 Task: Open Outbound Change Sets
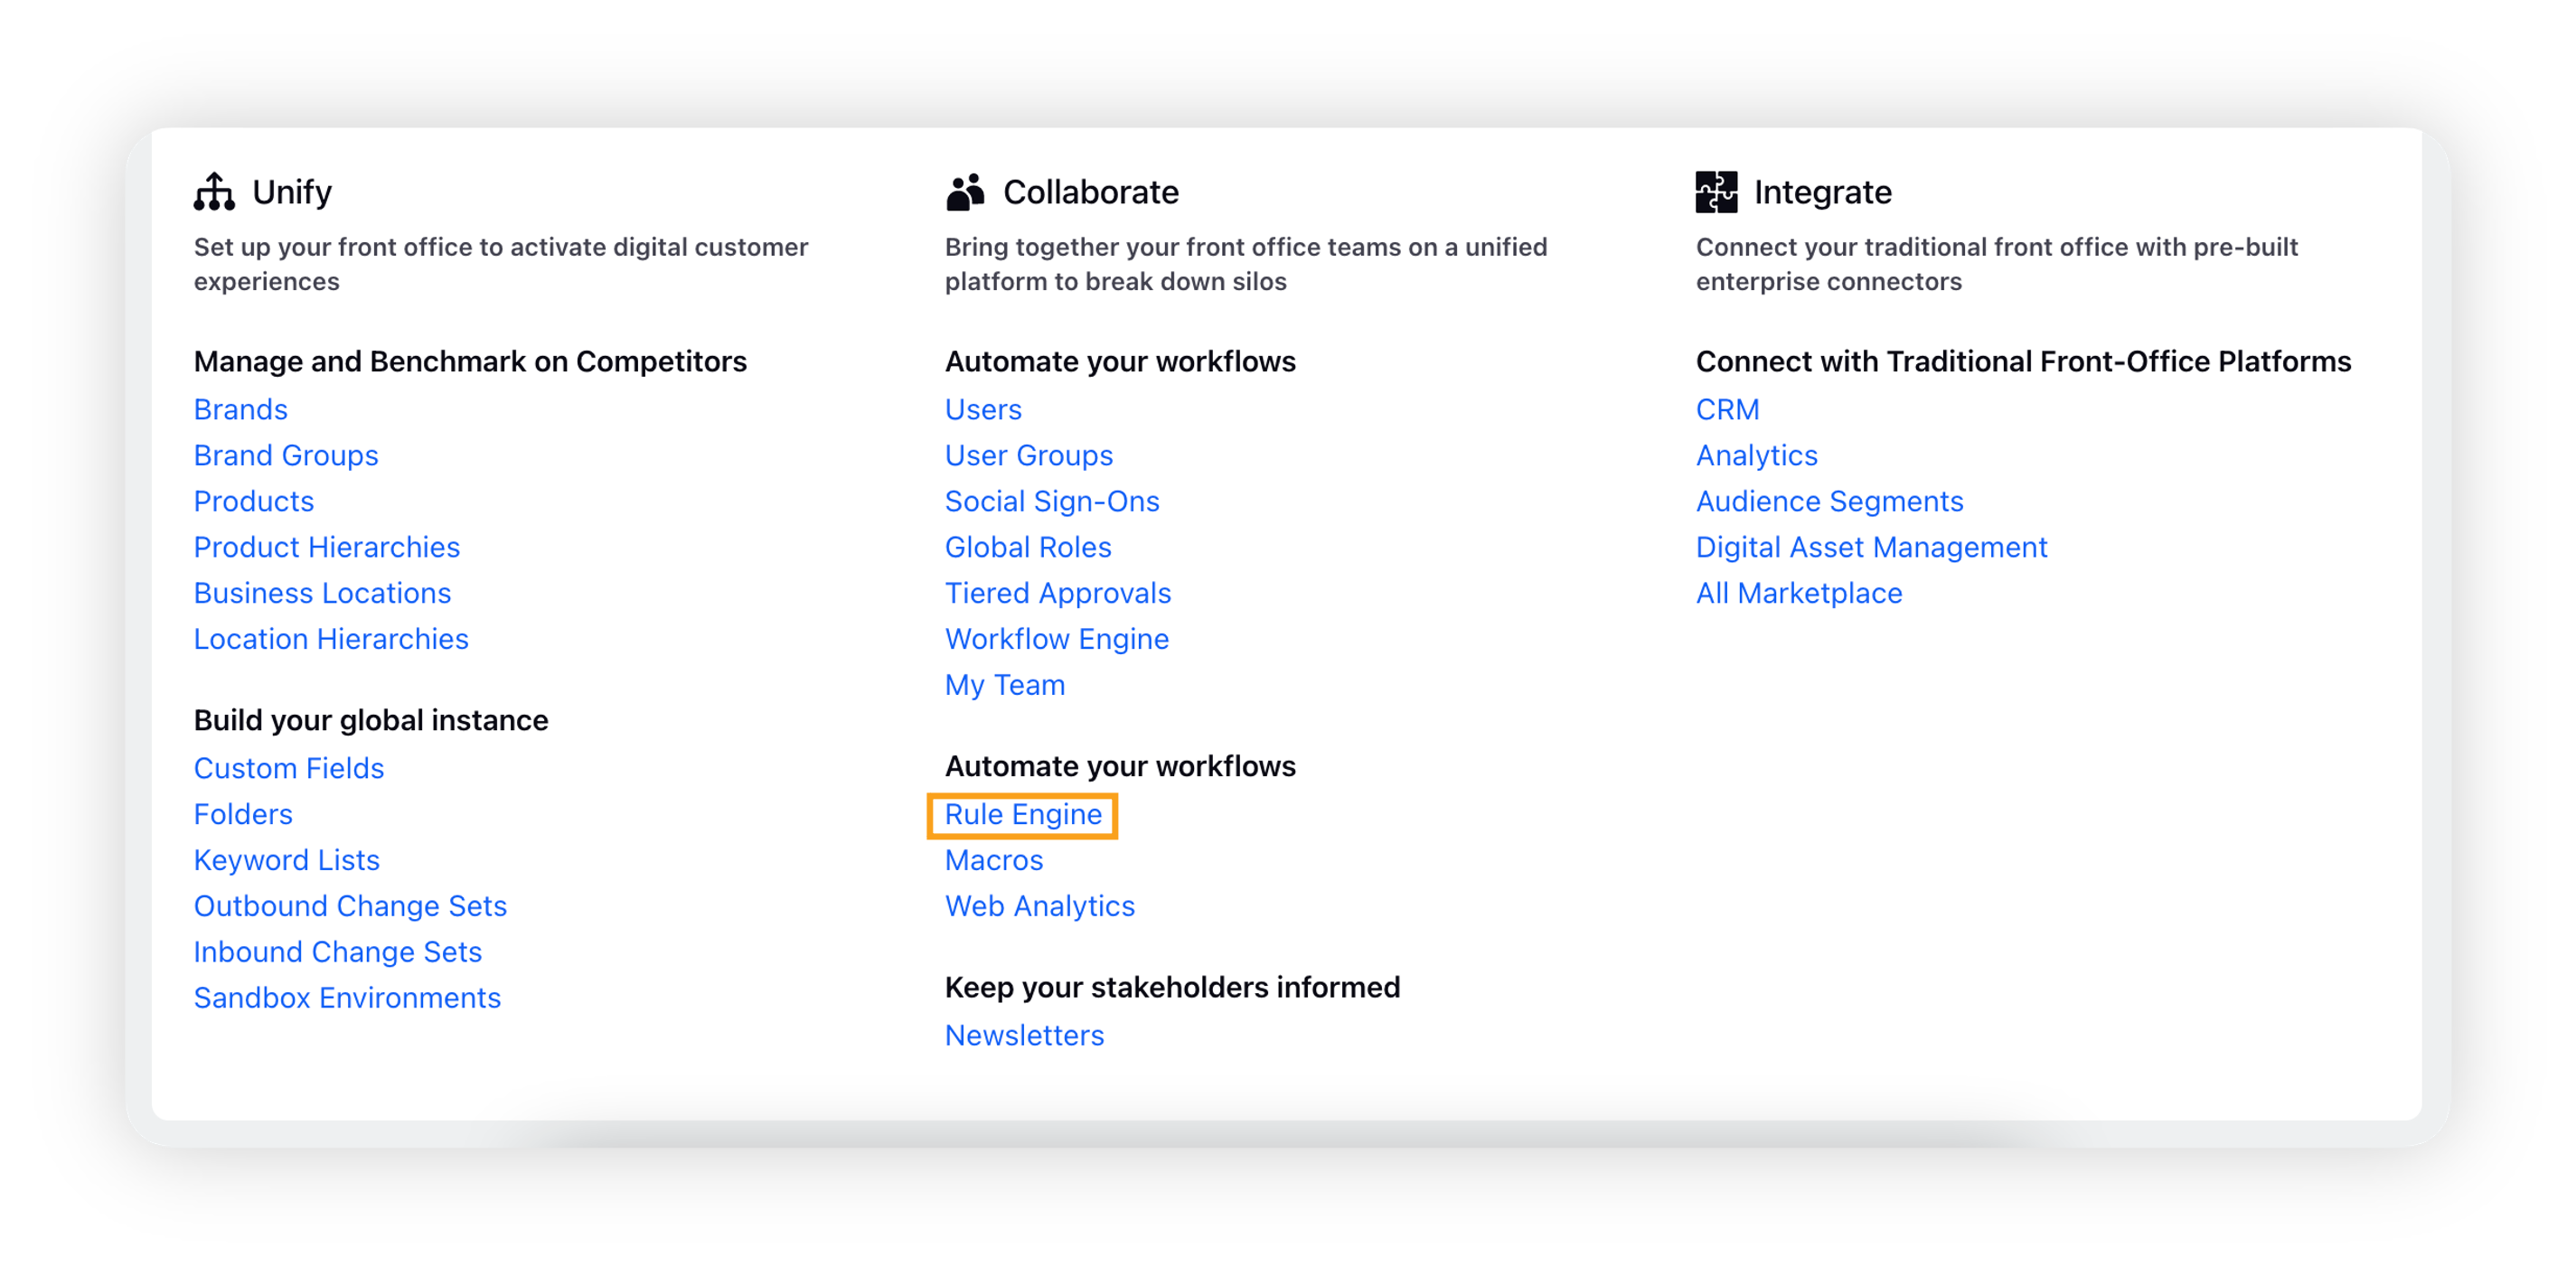coord(350,906)
